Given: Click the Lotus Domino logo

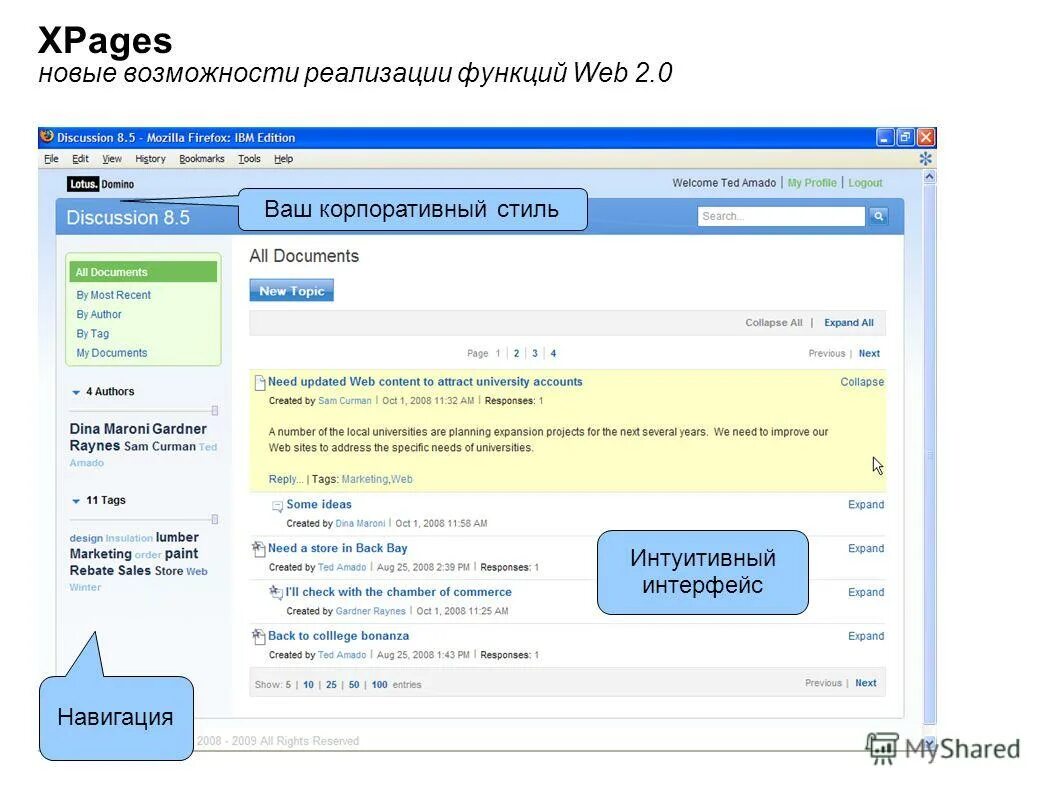Looking at the screenshot, I should [x=100, y=185].
